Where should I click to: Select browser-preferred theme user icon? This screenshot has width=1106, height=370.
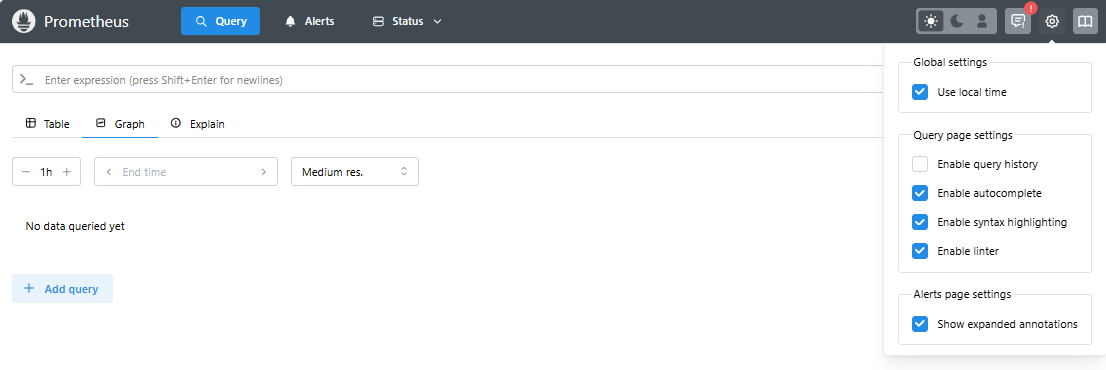(981, 21)
